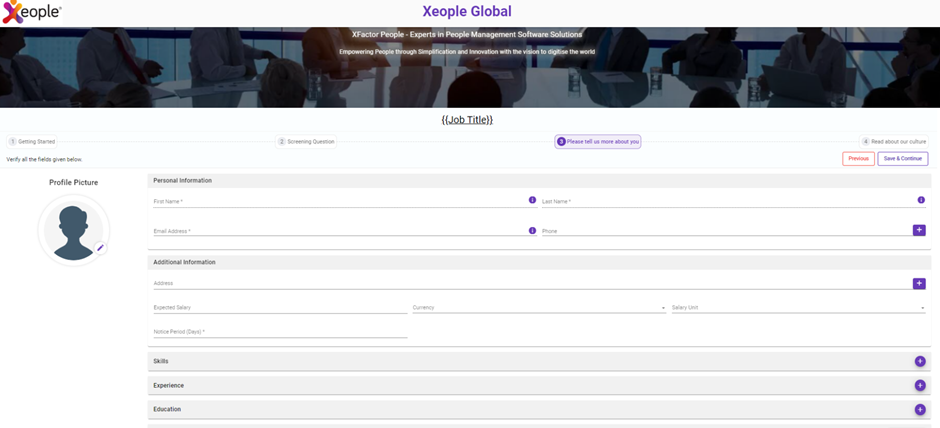Go to step 4 Read about our culture
Image resolution: width=940 pixels, height=428 pixels.
point(894,142)
